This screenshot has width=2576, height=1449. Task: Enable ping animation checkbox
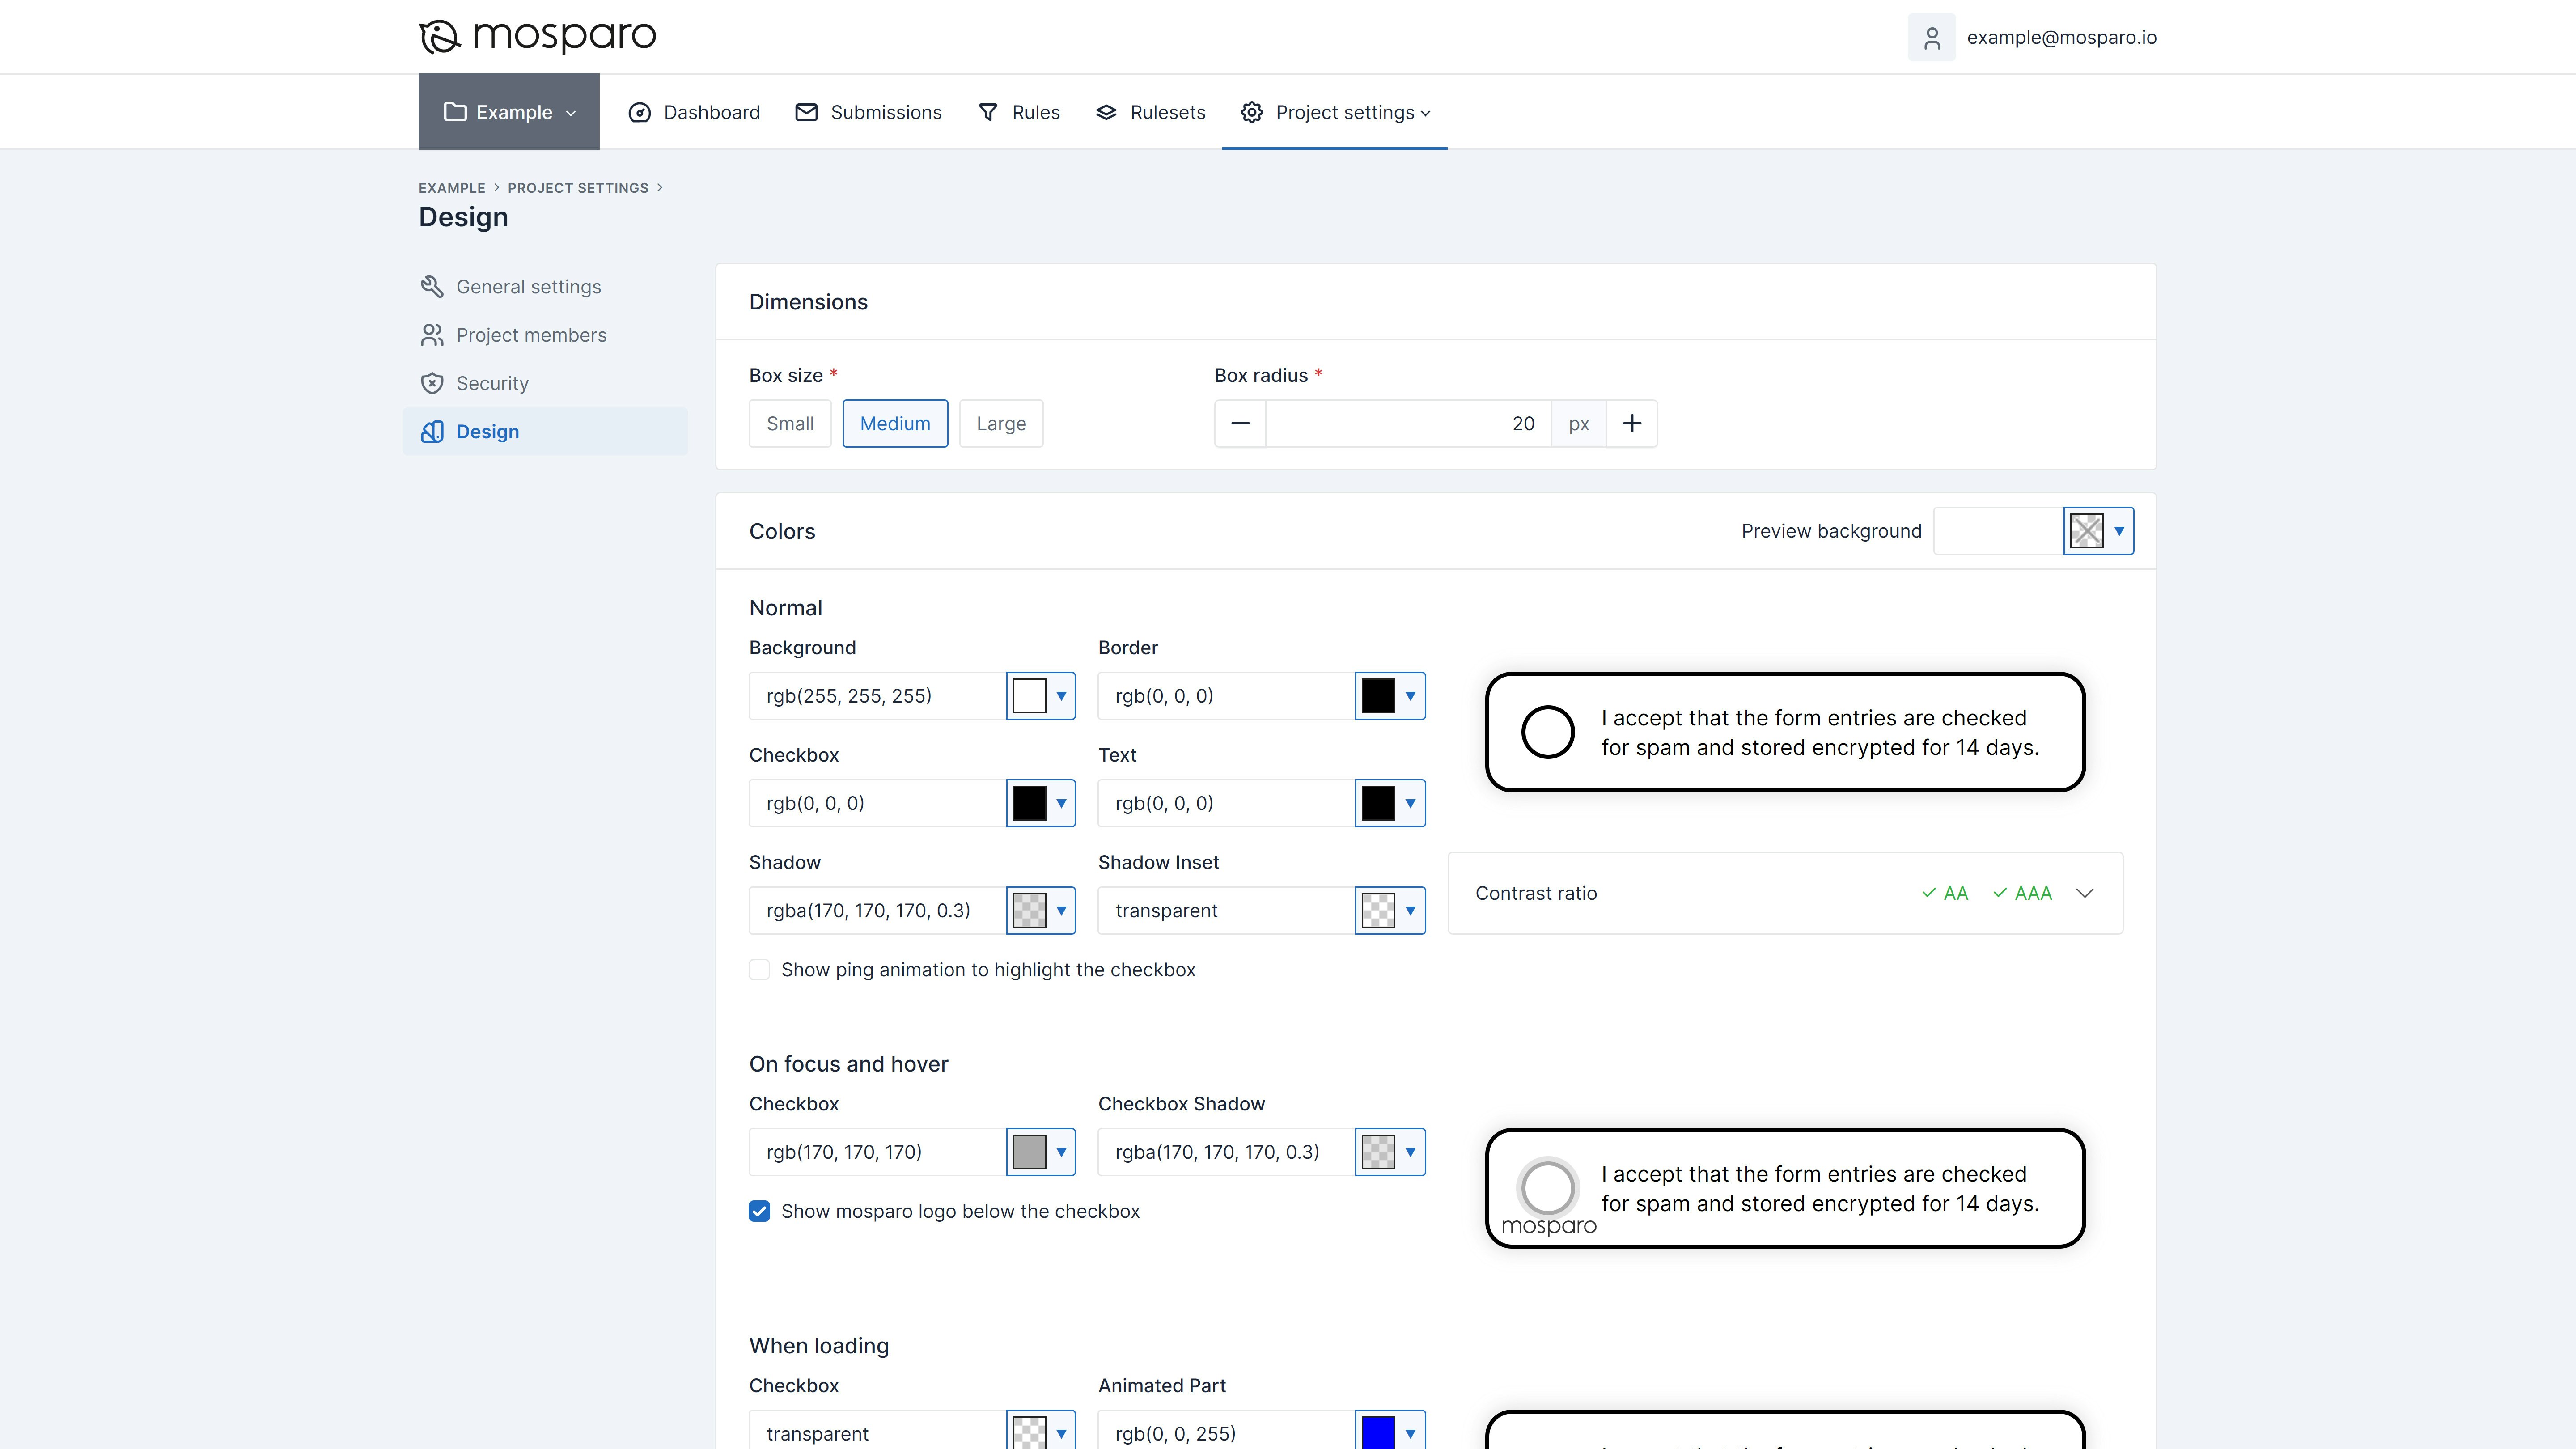(x=759, y=969)
